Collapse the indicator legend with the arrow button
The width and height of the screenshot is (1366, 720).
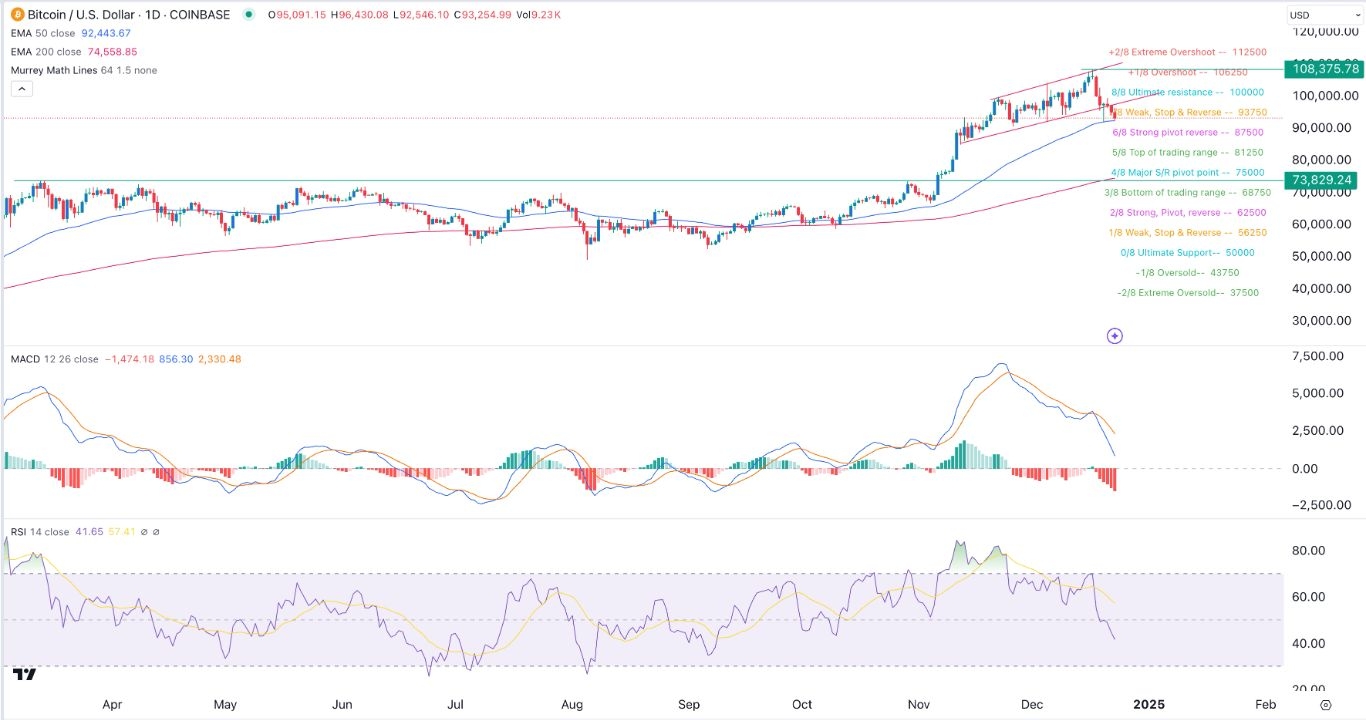click(x=20, y=88)
